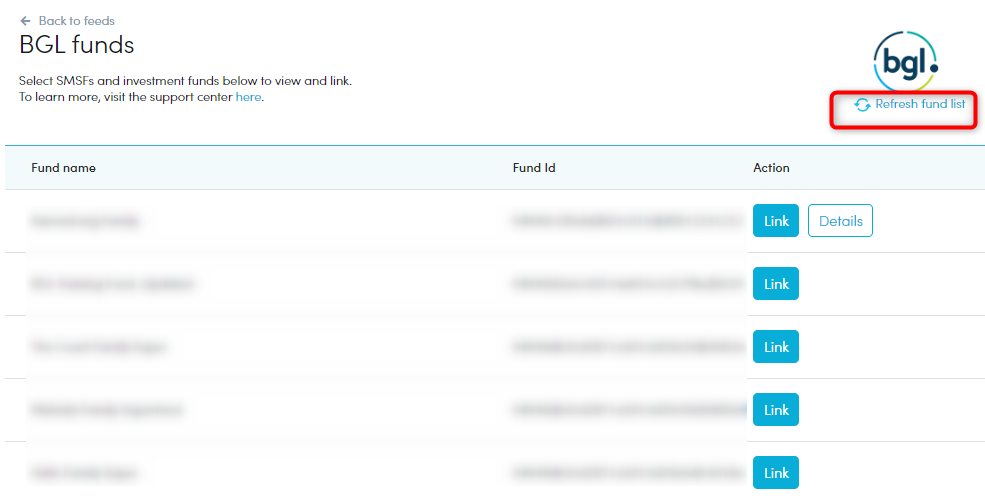Click the refresh arrows icon beside fund list
This screenshot has height=504, width=985.
[863, 105]
